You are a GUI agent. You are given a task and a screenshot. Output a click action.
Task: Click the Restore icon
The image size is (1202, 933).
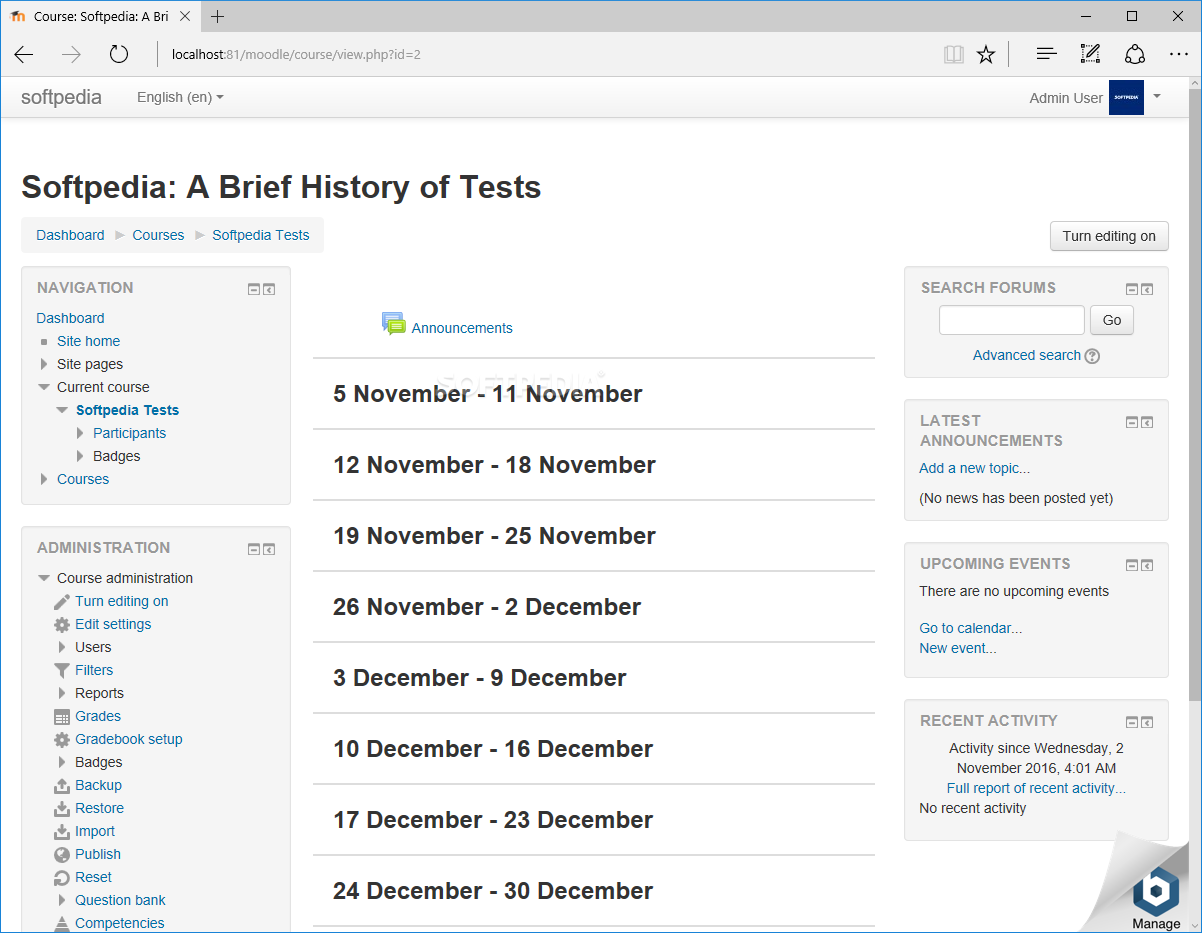[x=62, y=808]
